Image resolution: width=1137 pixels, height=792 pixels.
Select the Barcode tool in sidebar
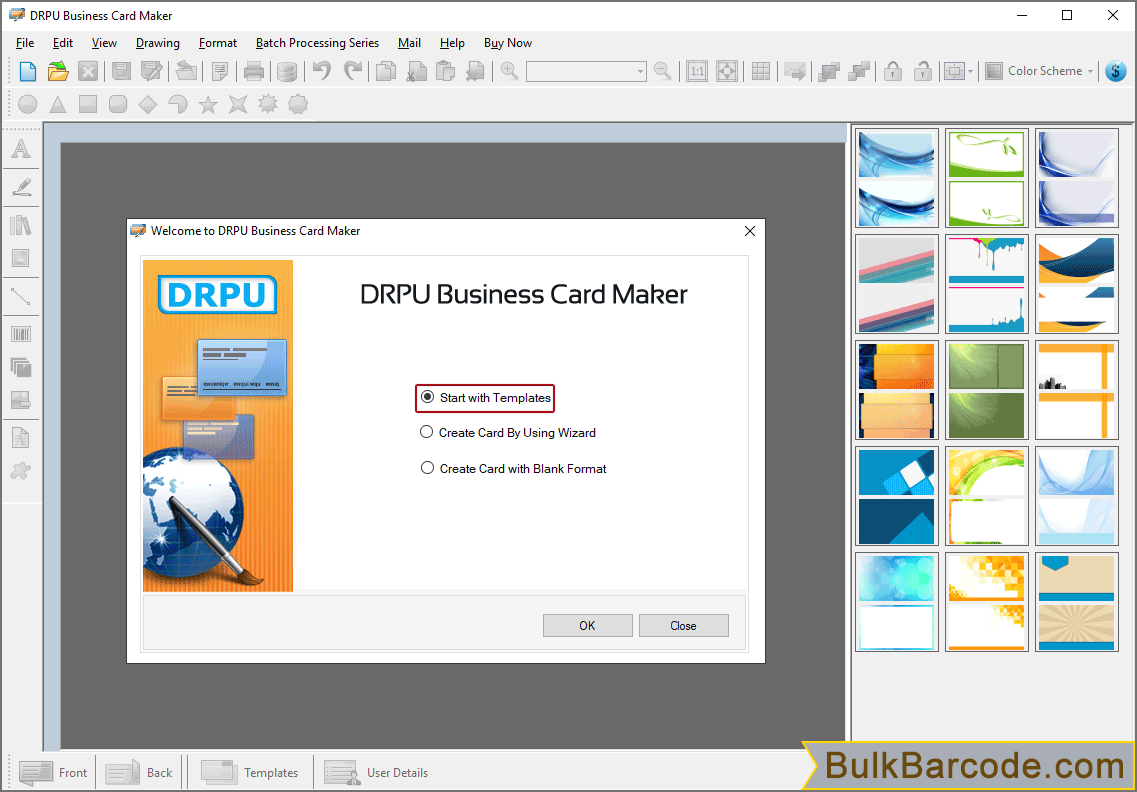click(x=21, y=334)
